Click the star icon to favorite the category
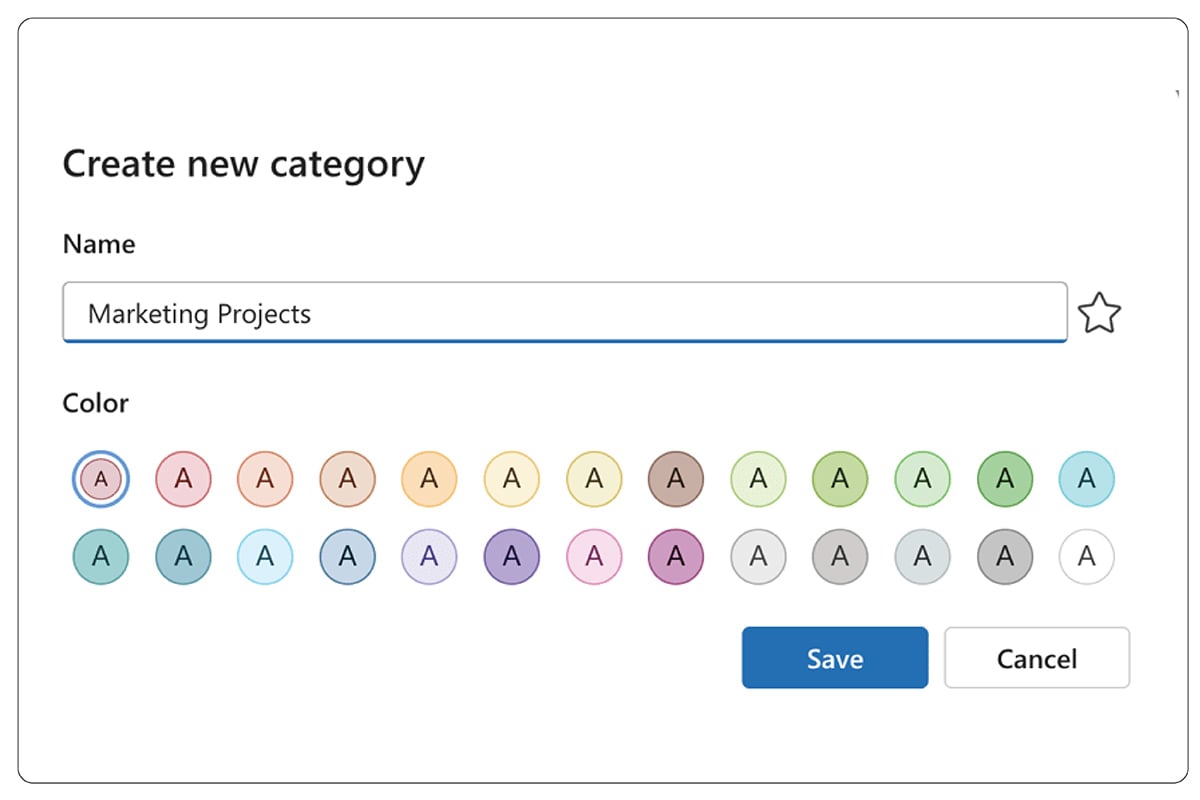Screen dimensions: 1200x800 pos(1100,313)
